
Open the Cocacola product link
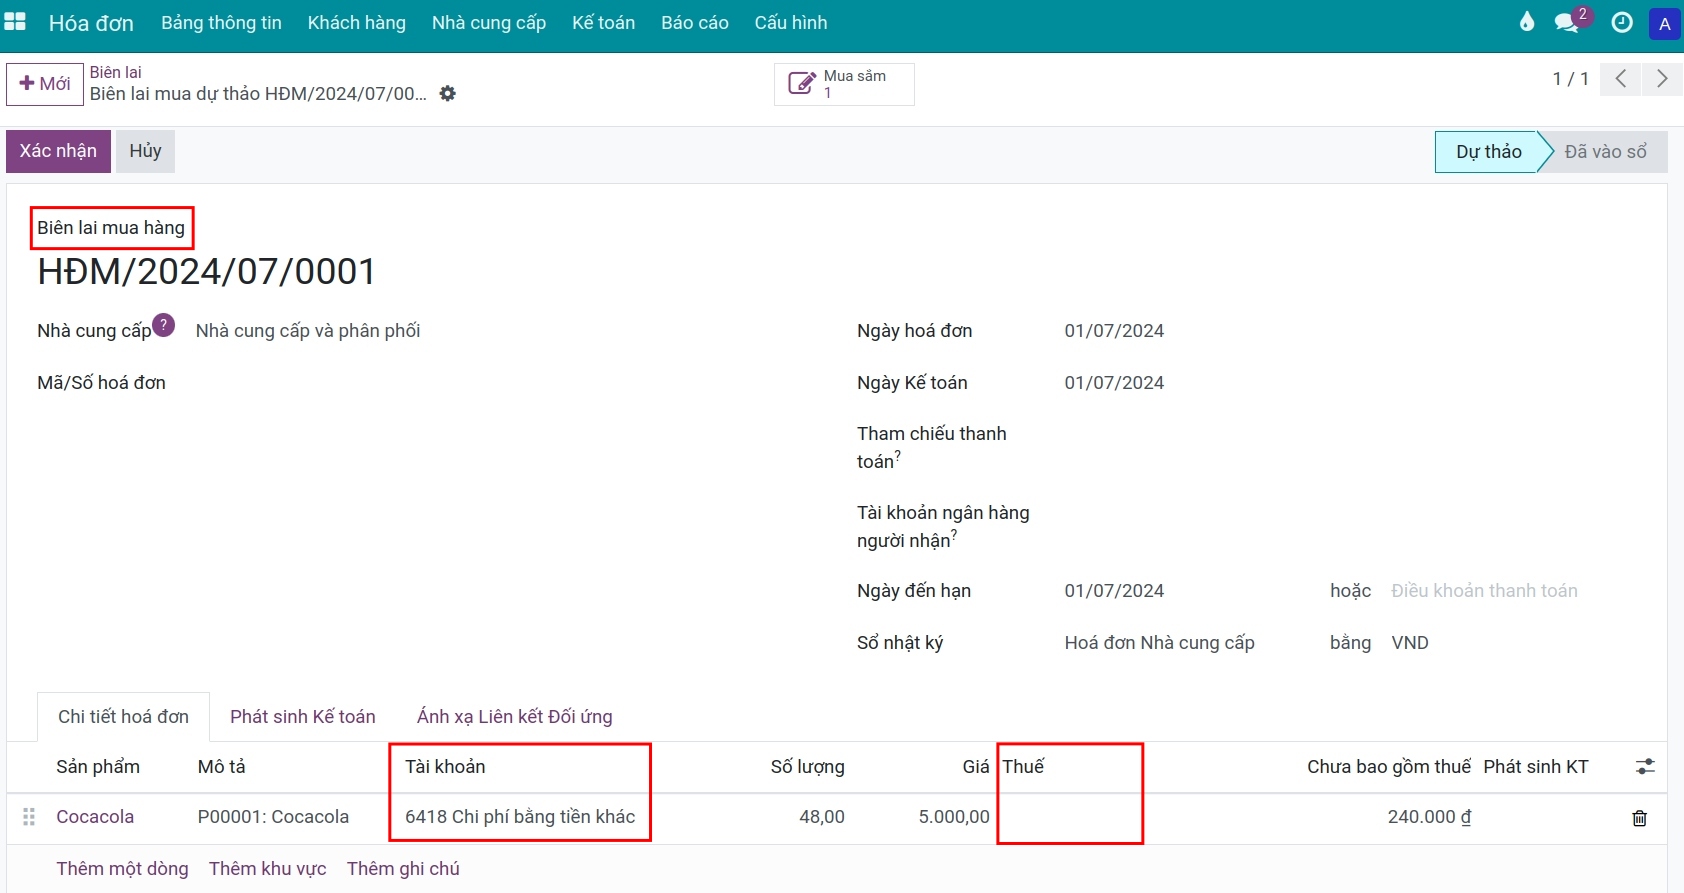click(95, 817)
